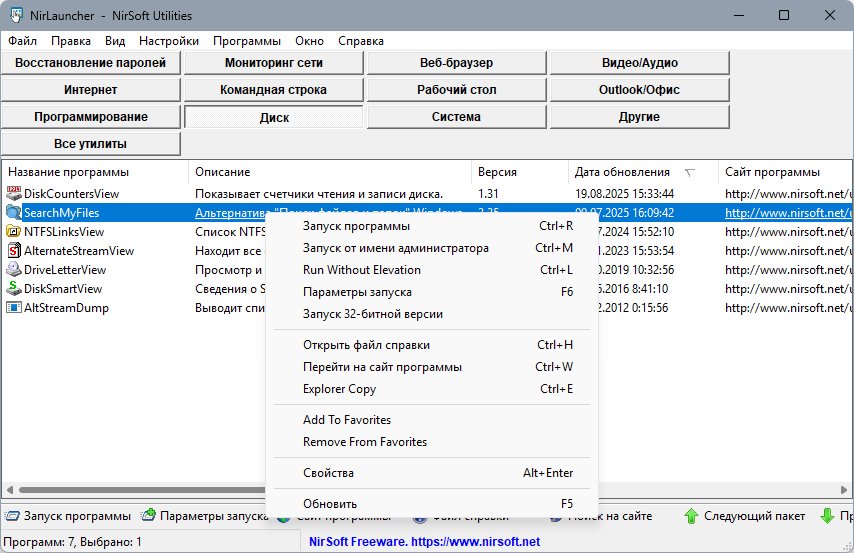Image resolution: width=854 pixels, height=553 pixels.
Task: Sort list by Название программы column
Action: (x=68, y=172)
